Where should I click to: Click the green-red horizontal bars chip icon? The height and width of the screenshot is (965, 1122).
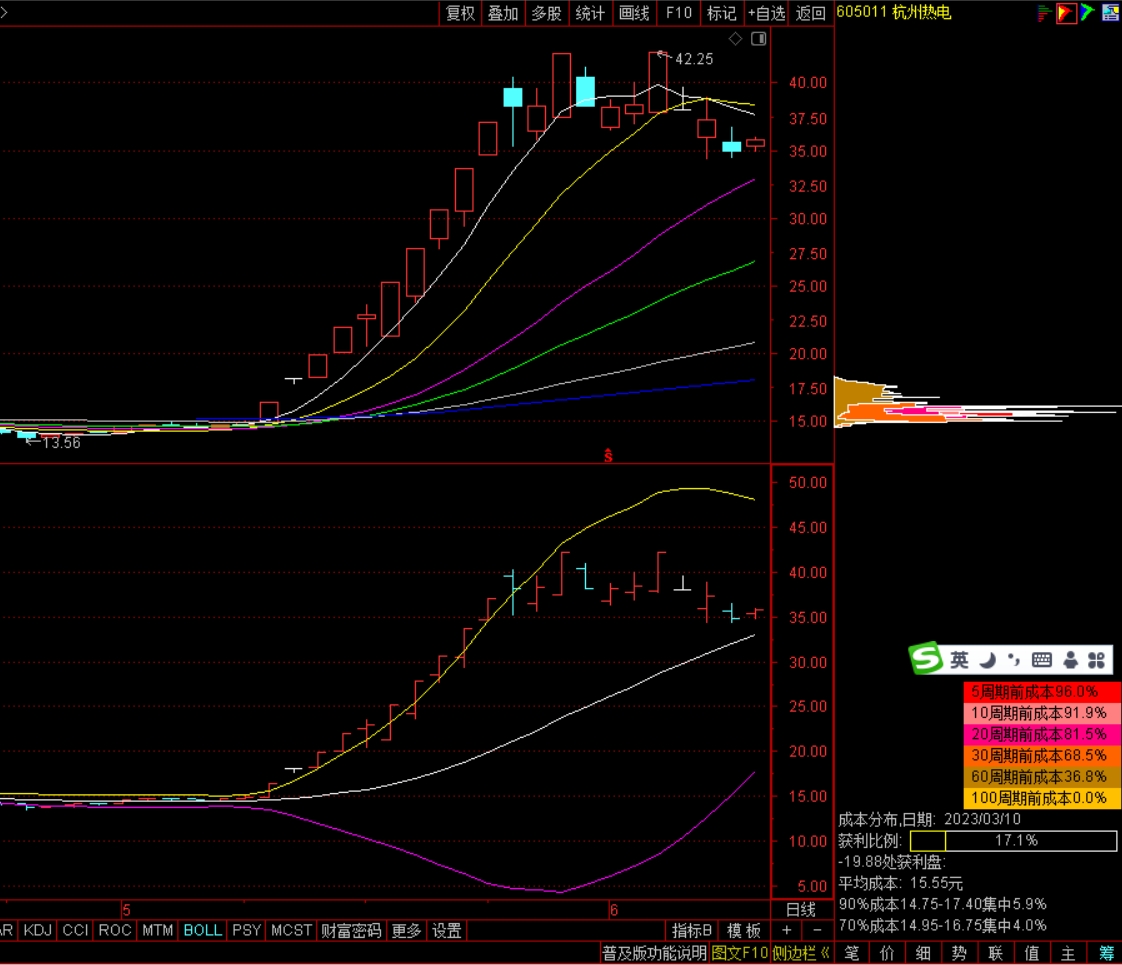[1045, 13]
